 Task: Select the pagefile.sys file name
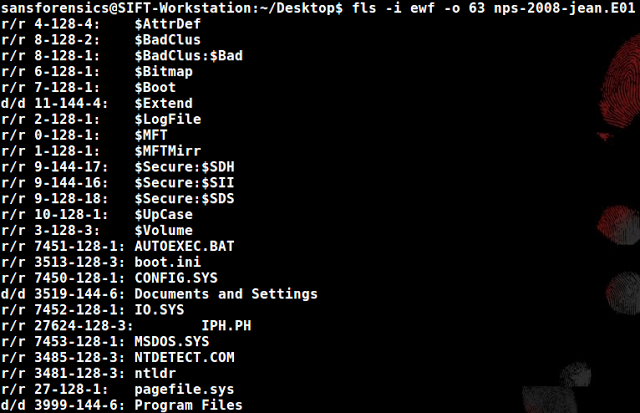(x=184, y=389)
